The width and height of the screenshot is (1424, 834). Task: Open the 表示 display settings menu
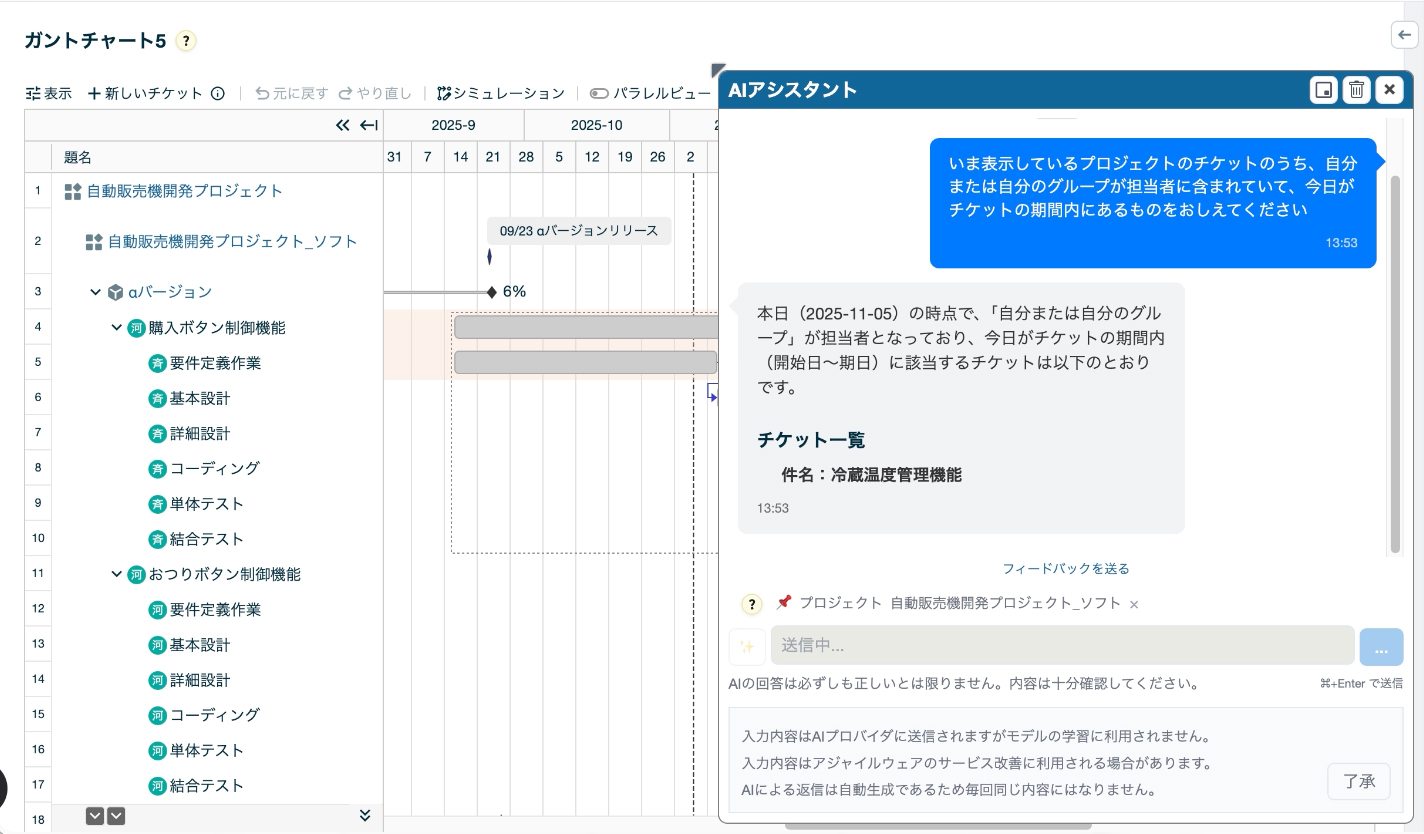(48, 93)
